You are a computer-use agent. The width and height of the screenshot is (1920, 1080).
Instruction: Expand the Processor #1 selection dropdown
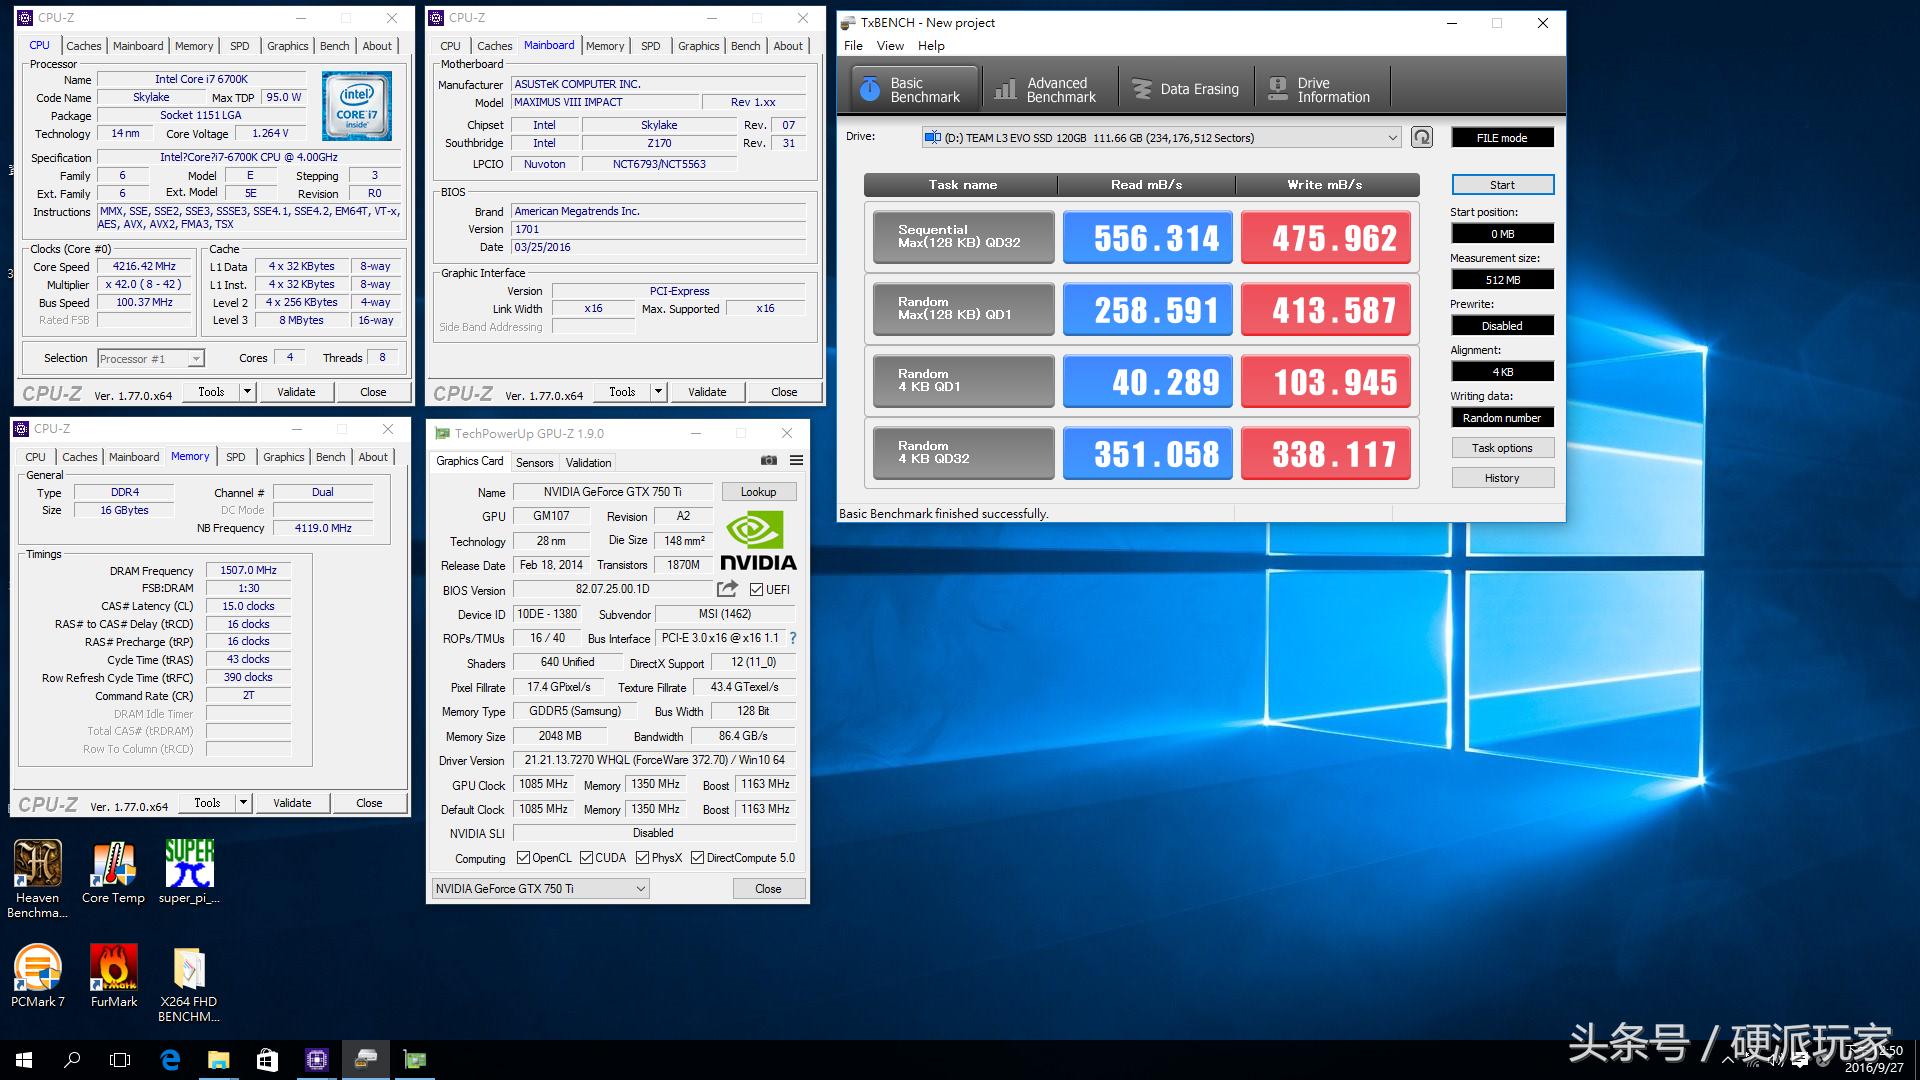point(196,359)
